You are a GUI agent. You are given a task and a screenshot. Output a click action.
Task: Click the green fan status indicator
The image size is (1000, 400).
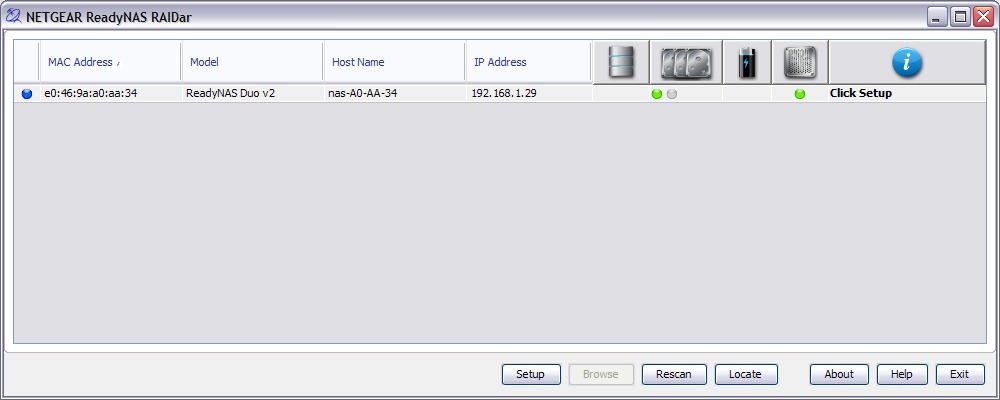pyautogui.click(x=800, y=94)
